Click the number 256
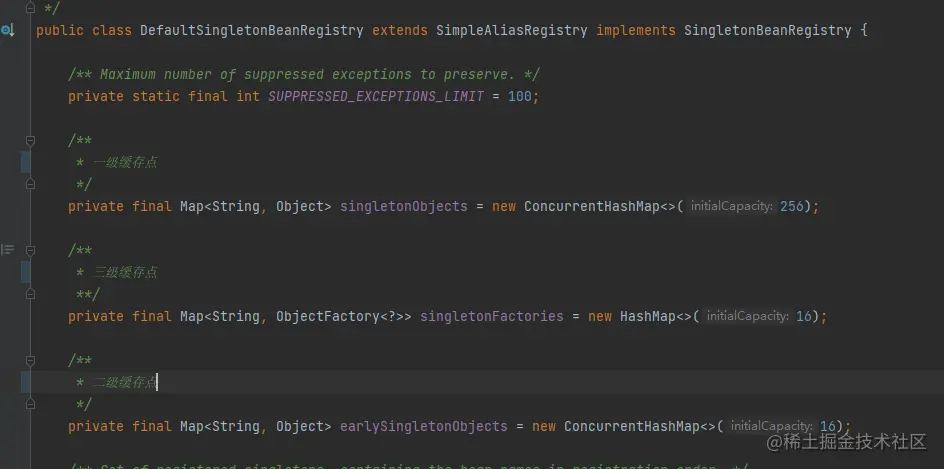This screenshot has height=469, width=944. click(x=792, y=207)
